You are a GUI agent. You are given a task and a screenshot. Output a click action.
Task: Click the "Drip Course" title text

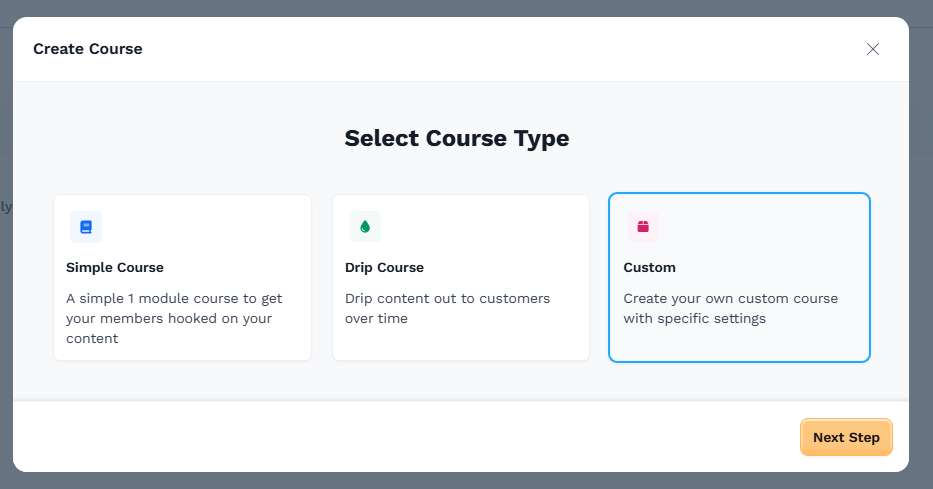[x=385, y=267]
